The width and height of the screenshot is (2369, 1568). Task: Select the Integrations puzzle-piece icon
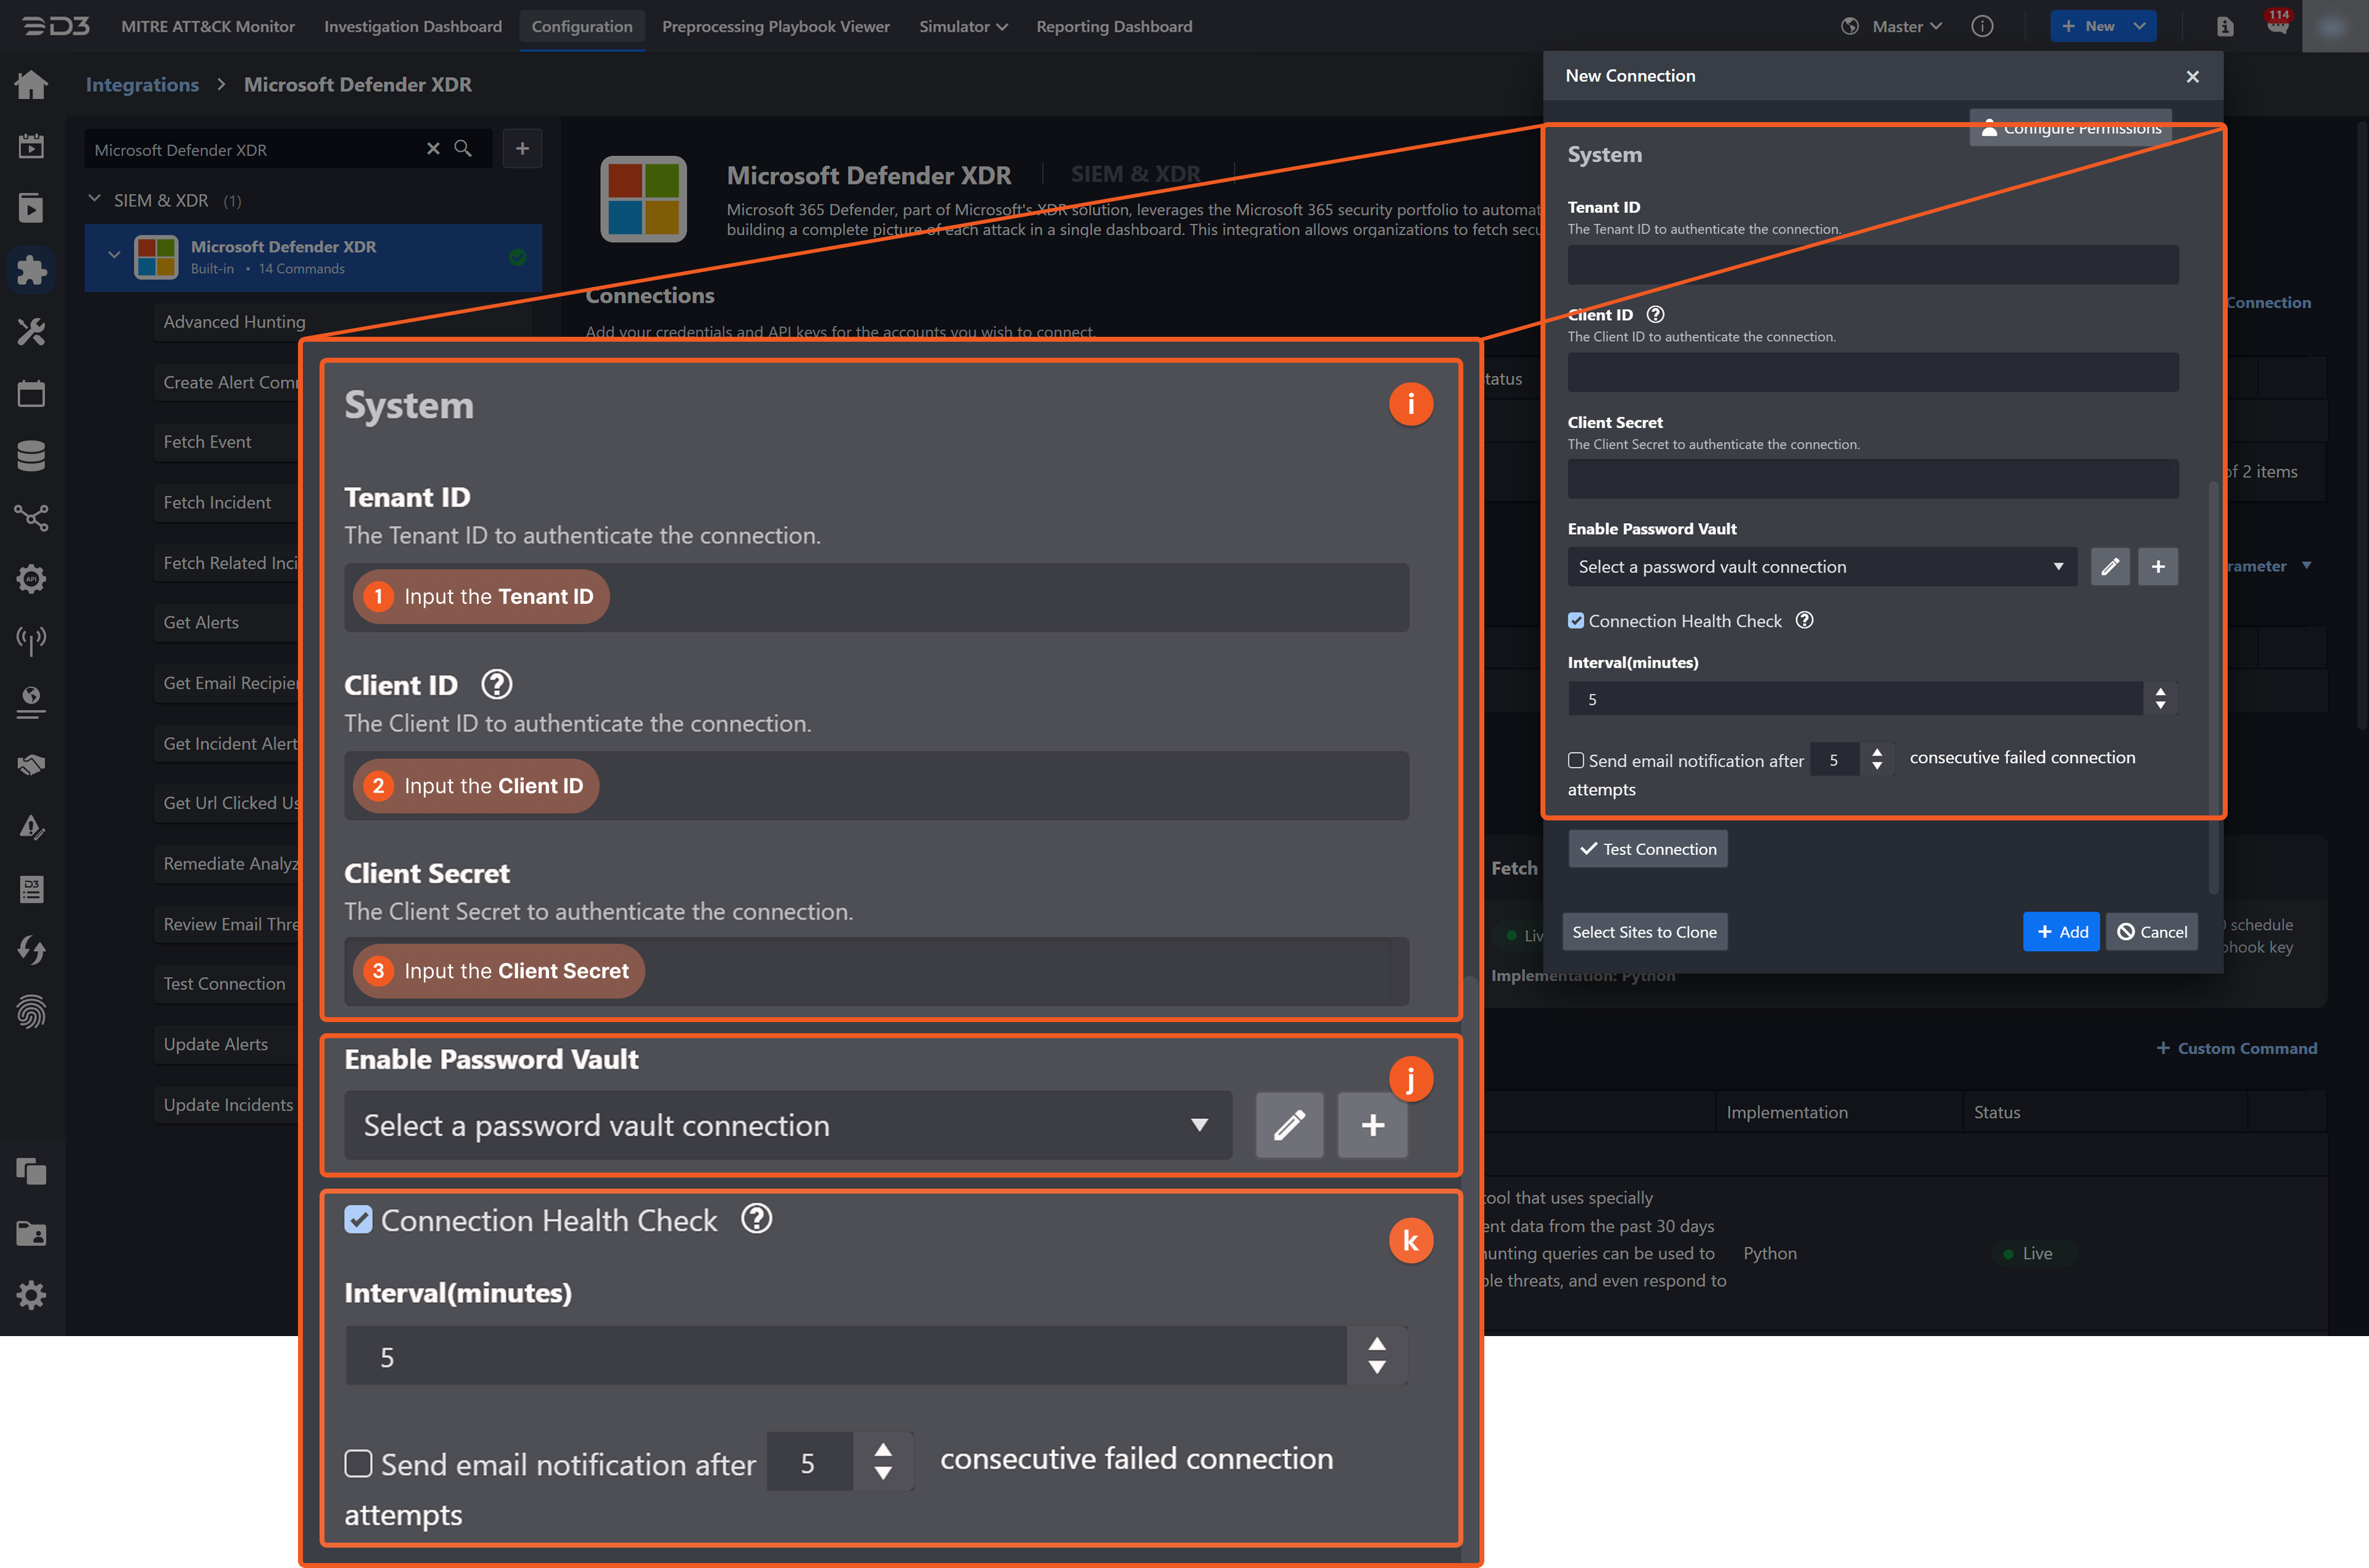pyautogui.click(x=31, y=269)
